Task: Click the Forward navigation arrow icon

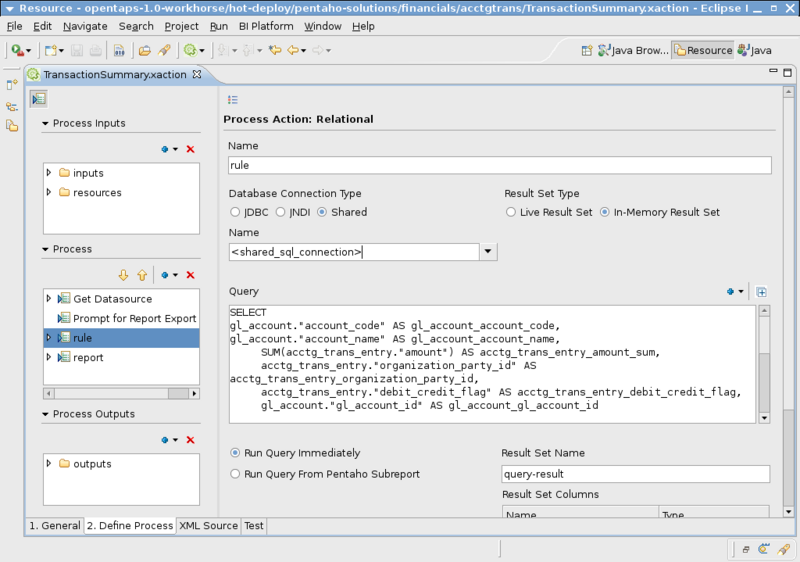Action: (x=317, y=50)
